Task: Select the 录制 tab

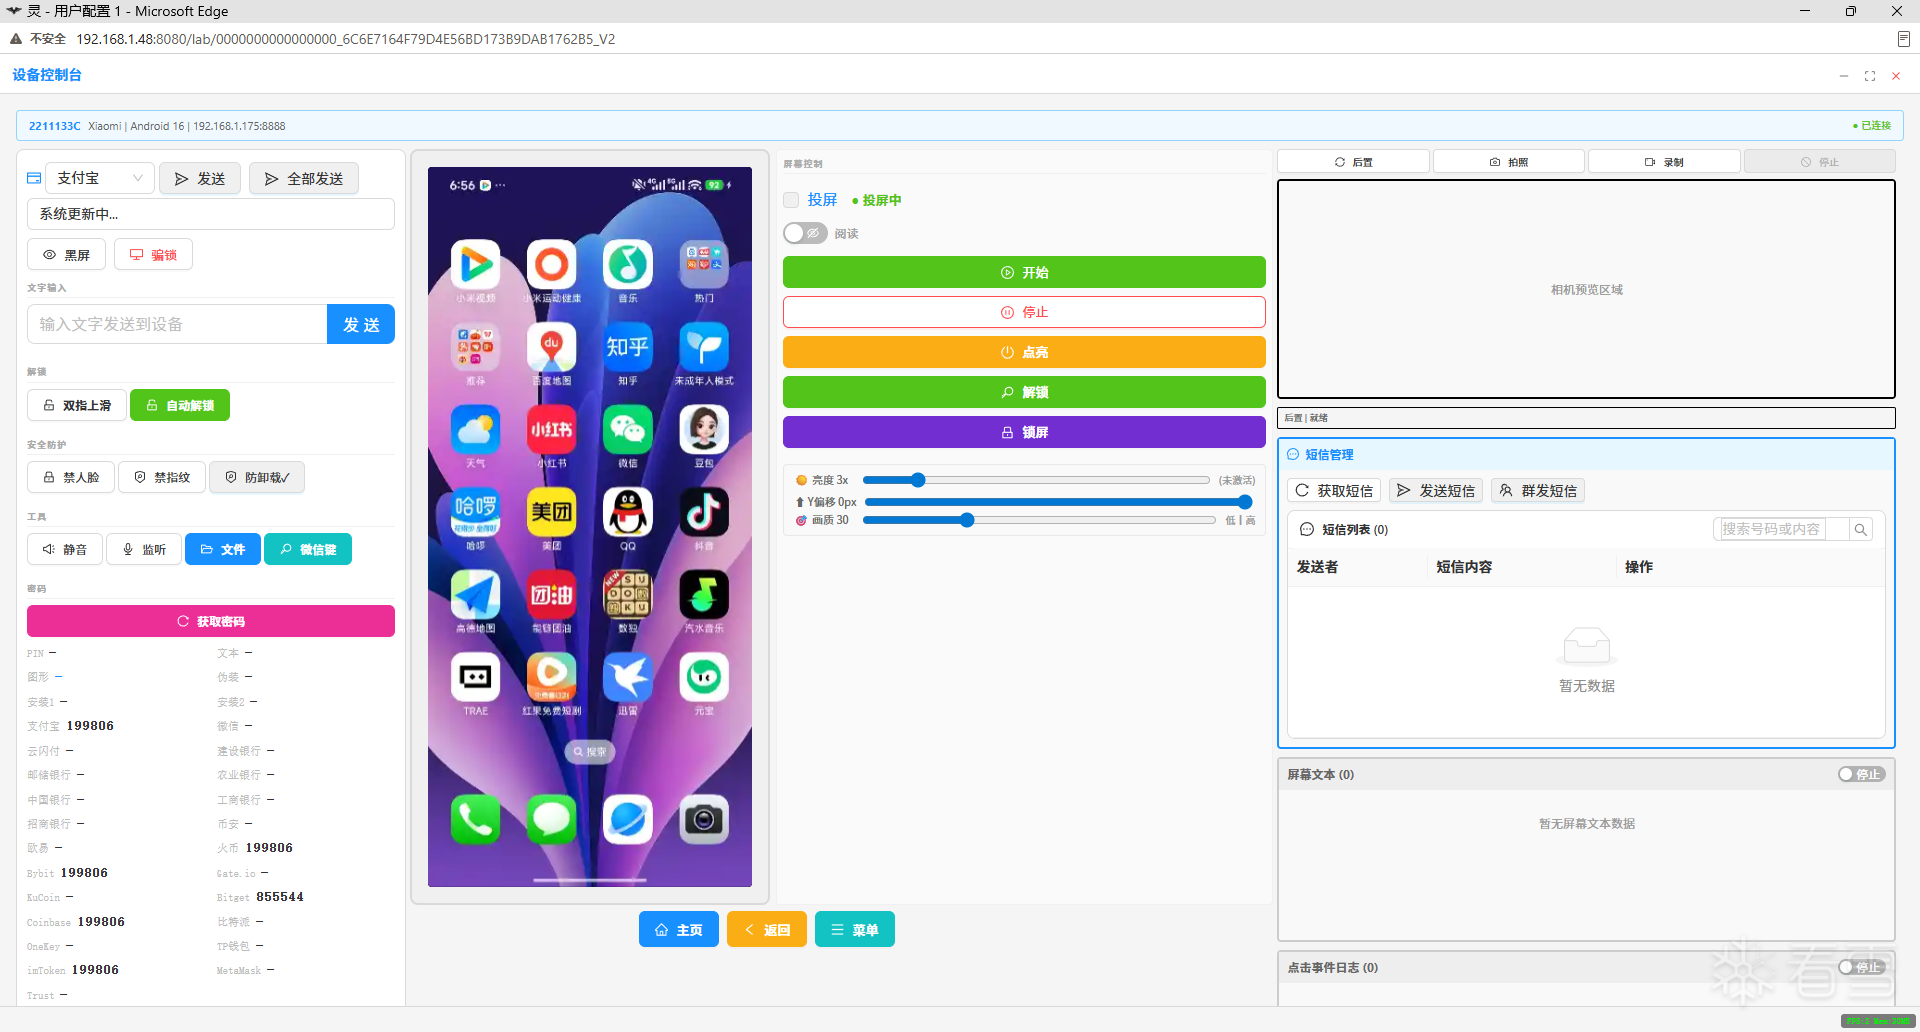Action: click(x=1664, y=162)
